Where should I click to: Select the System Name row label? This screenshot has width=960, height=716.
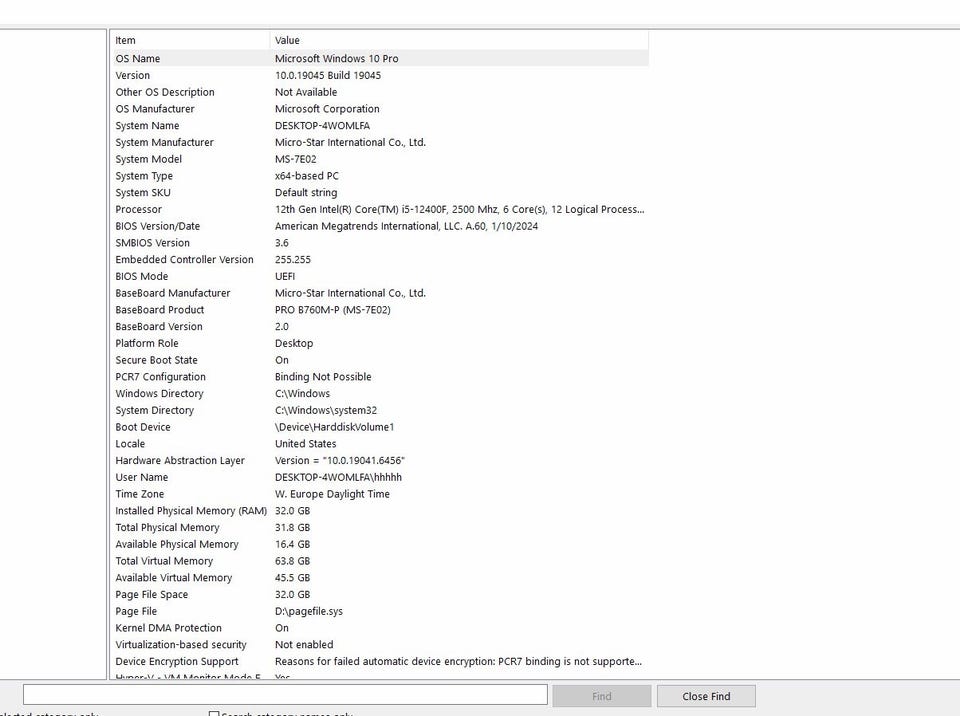tap(147, 126)
